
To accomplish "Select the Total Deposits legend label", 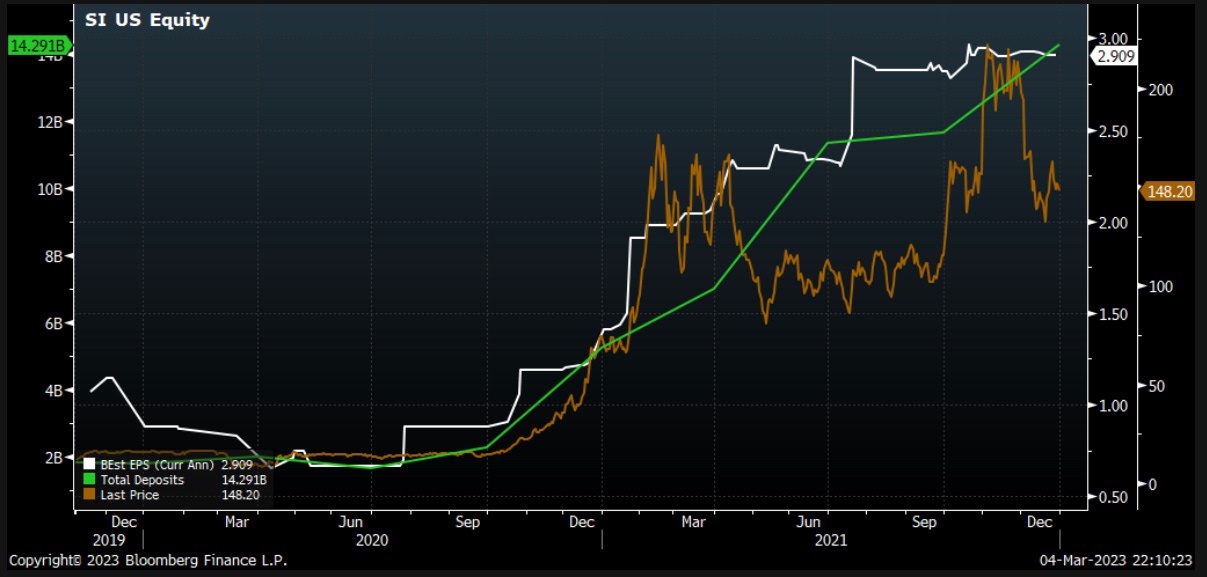I will coord(142,480).
